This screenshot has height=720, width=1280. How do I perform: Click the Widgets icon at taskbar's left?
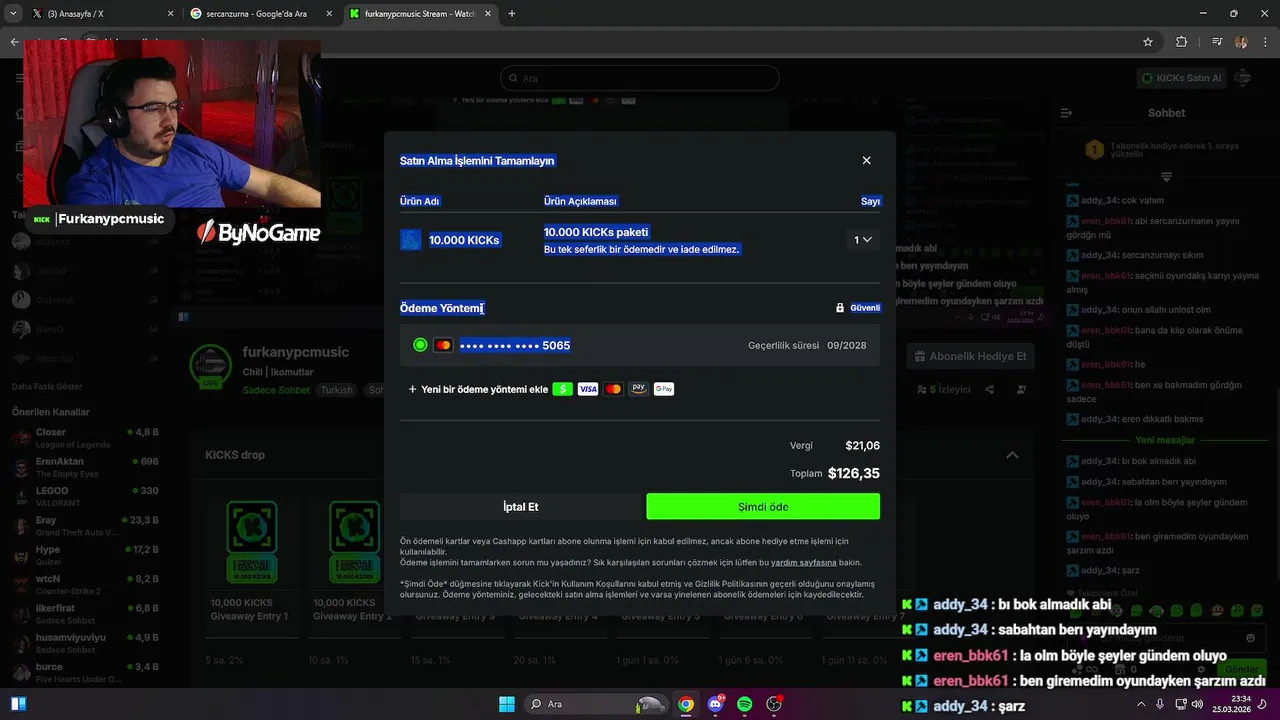click(x=18, y=704)
